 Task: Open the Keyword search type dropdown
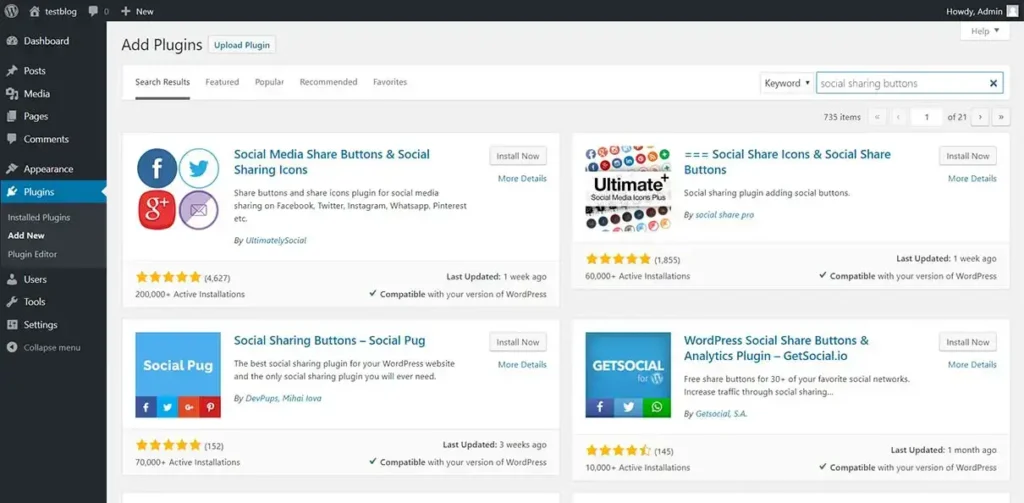click(787, 83)
